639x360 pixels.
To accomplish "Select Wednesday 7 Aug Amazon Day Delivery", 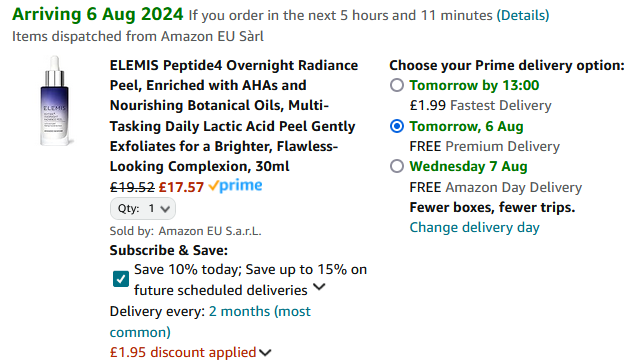I will click(x=397, y=166).
